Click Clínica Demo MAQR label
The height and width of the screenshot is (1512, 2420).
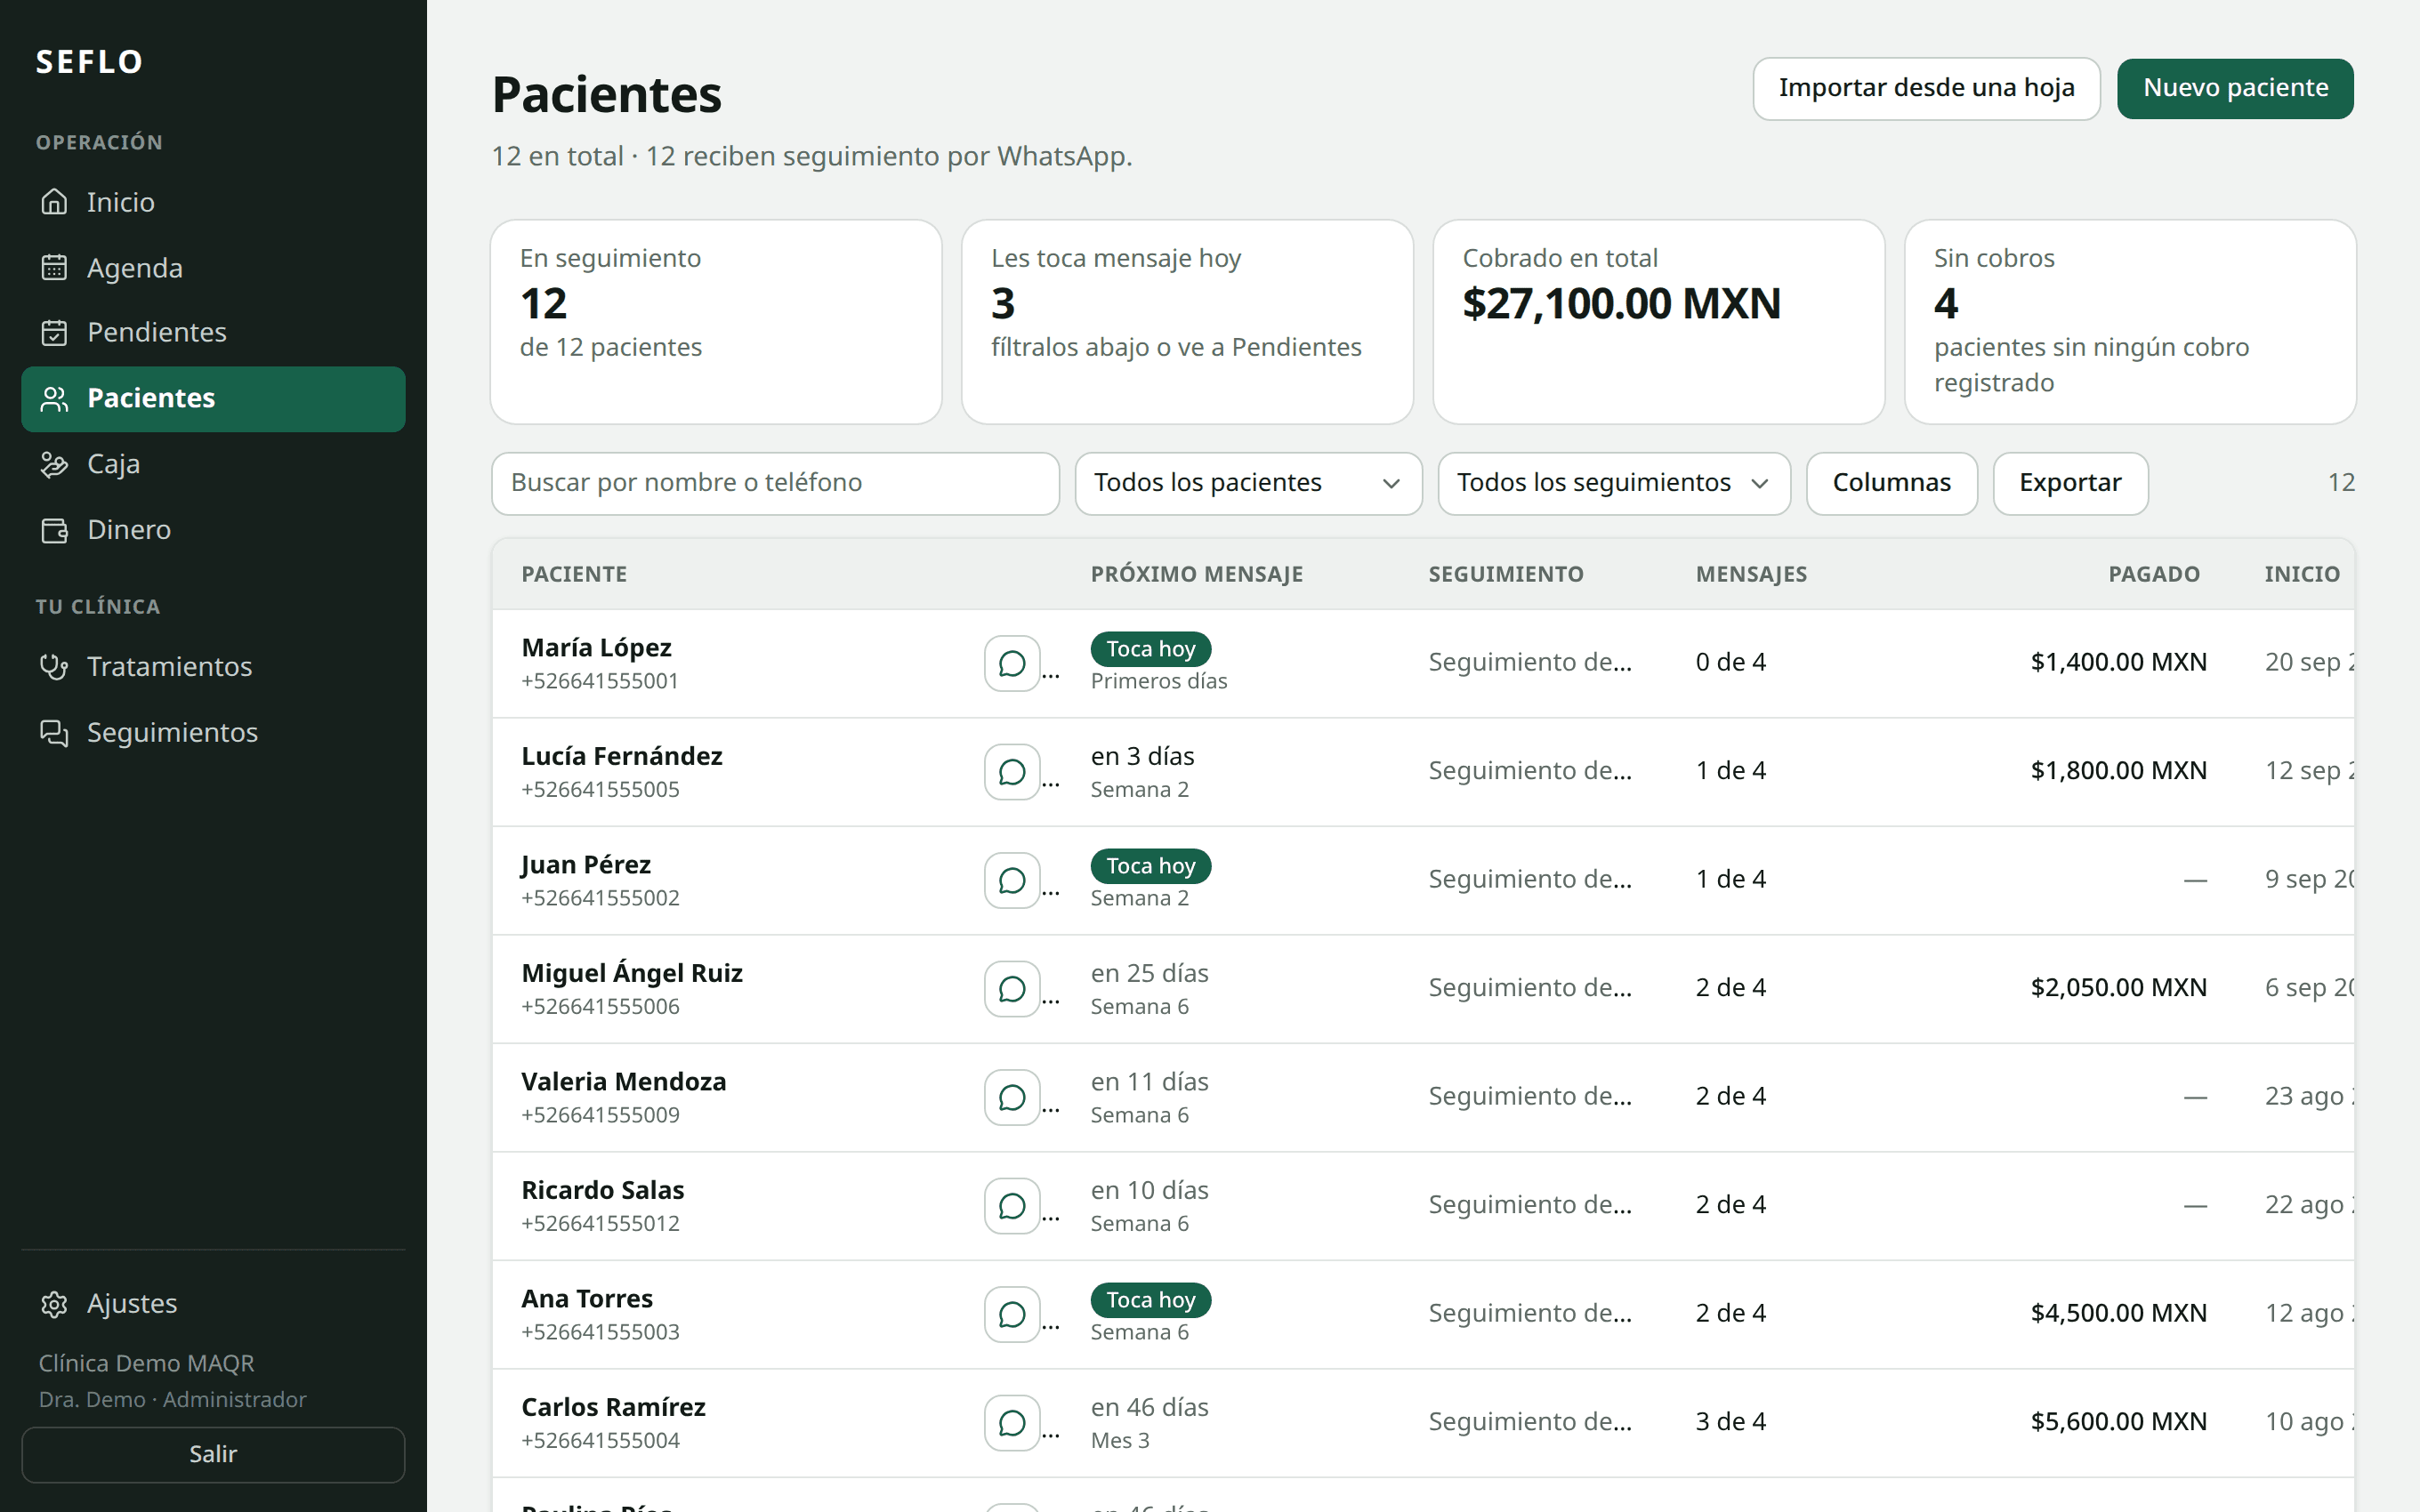(x=147, y=1364)
